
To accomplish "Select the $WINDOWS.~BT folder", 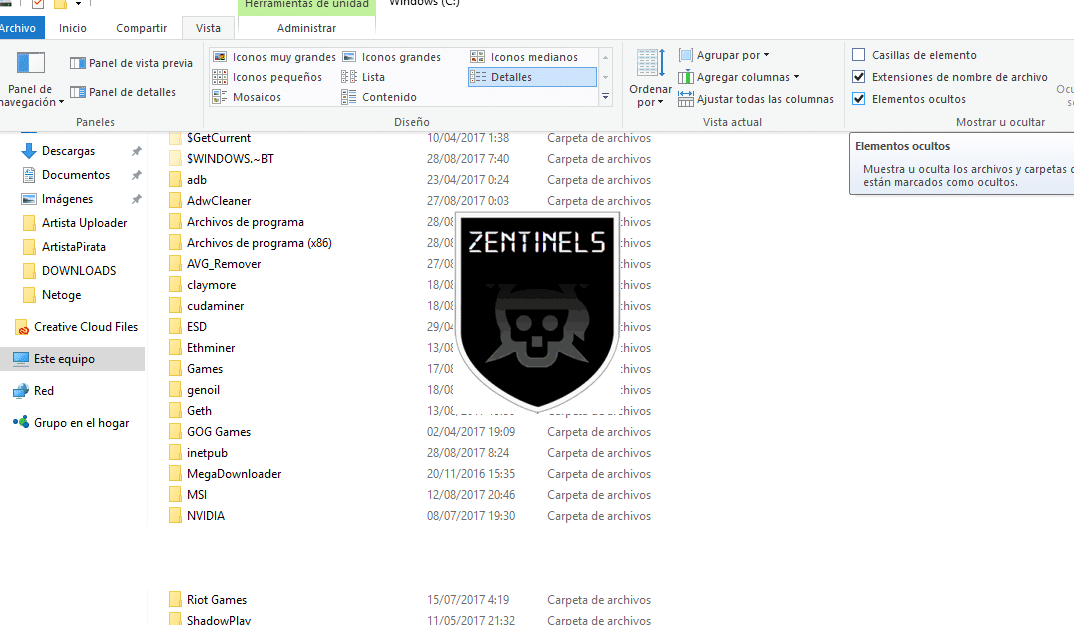I will (229, 159).
